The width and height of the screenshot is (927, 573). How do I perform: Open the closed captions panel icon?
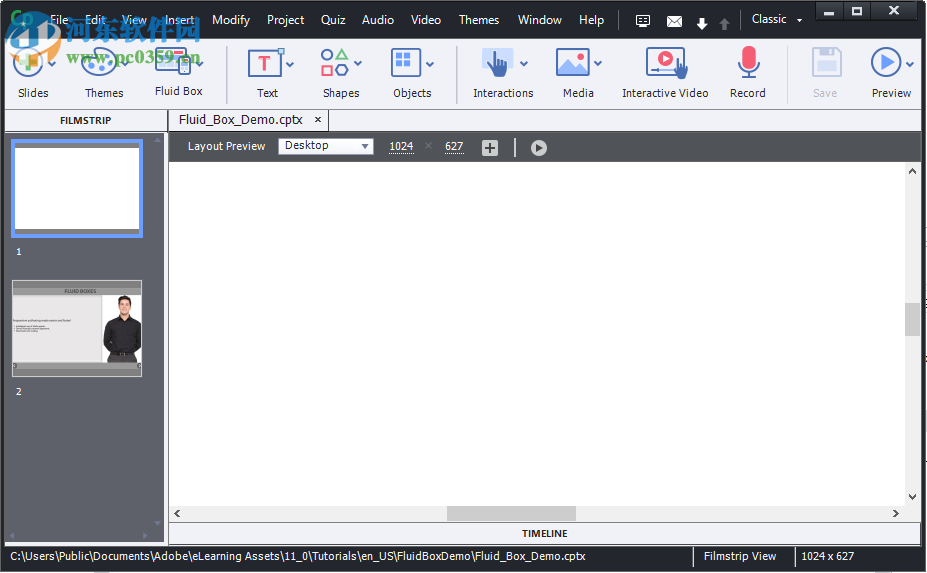click(x=643, y=21)
